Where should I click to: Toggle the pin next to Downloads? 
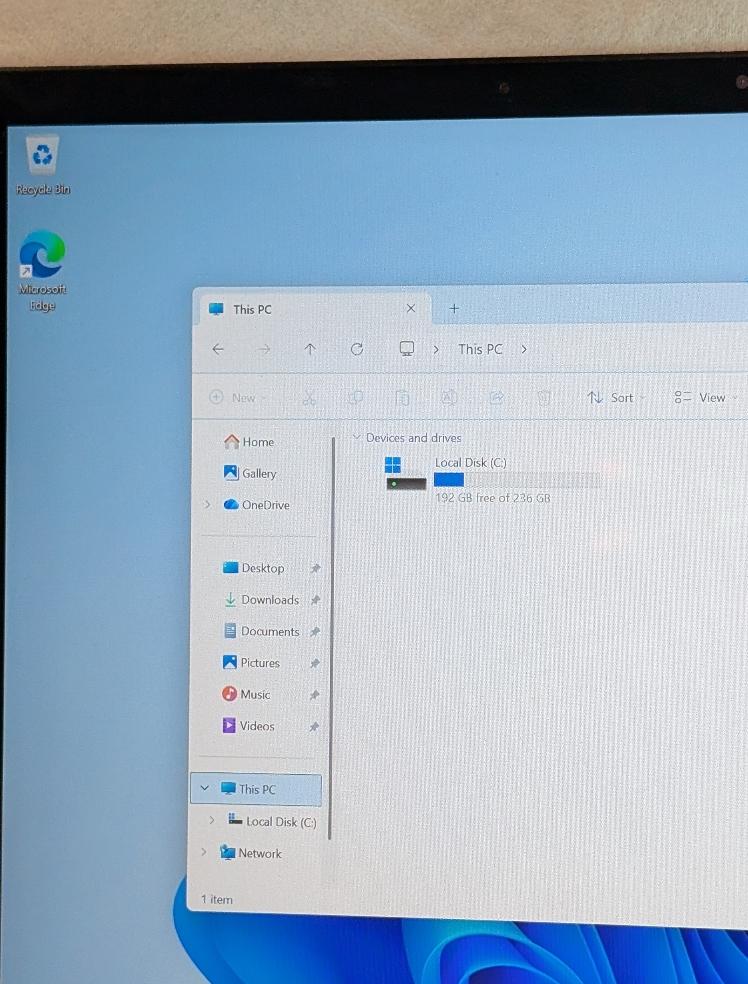(x=315, y=600)
